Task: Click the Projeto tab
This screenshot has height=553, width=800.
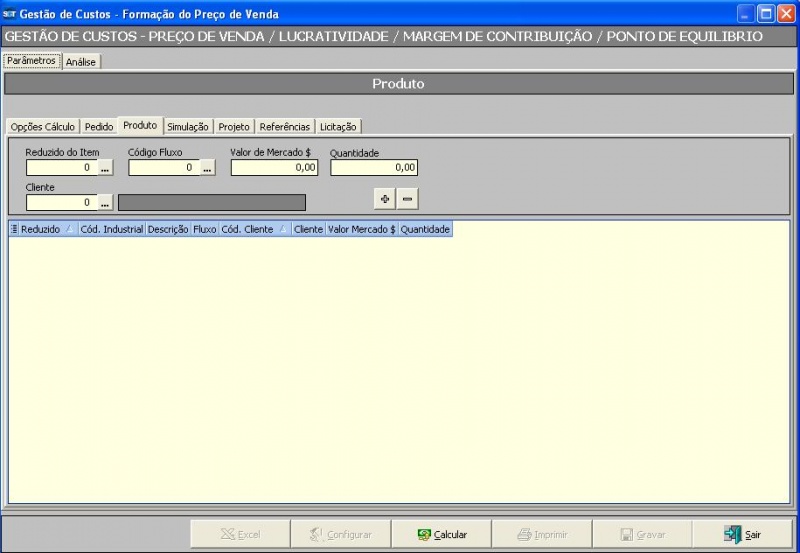Action: [234, 127]
